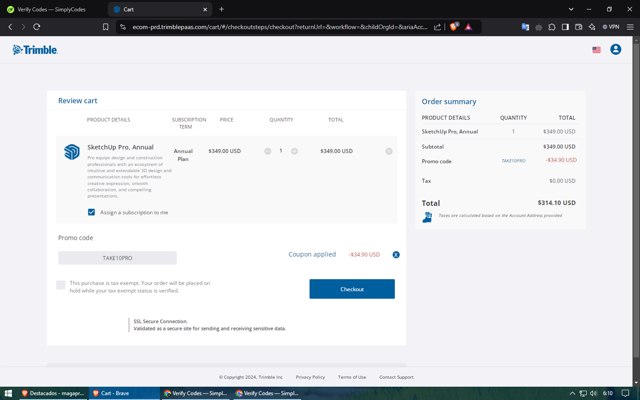Increase SketchUp Pro quantity by one
Viewport: 640px width, 400px height.
click(x=294, y=151)
